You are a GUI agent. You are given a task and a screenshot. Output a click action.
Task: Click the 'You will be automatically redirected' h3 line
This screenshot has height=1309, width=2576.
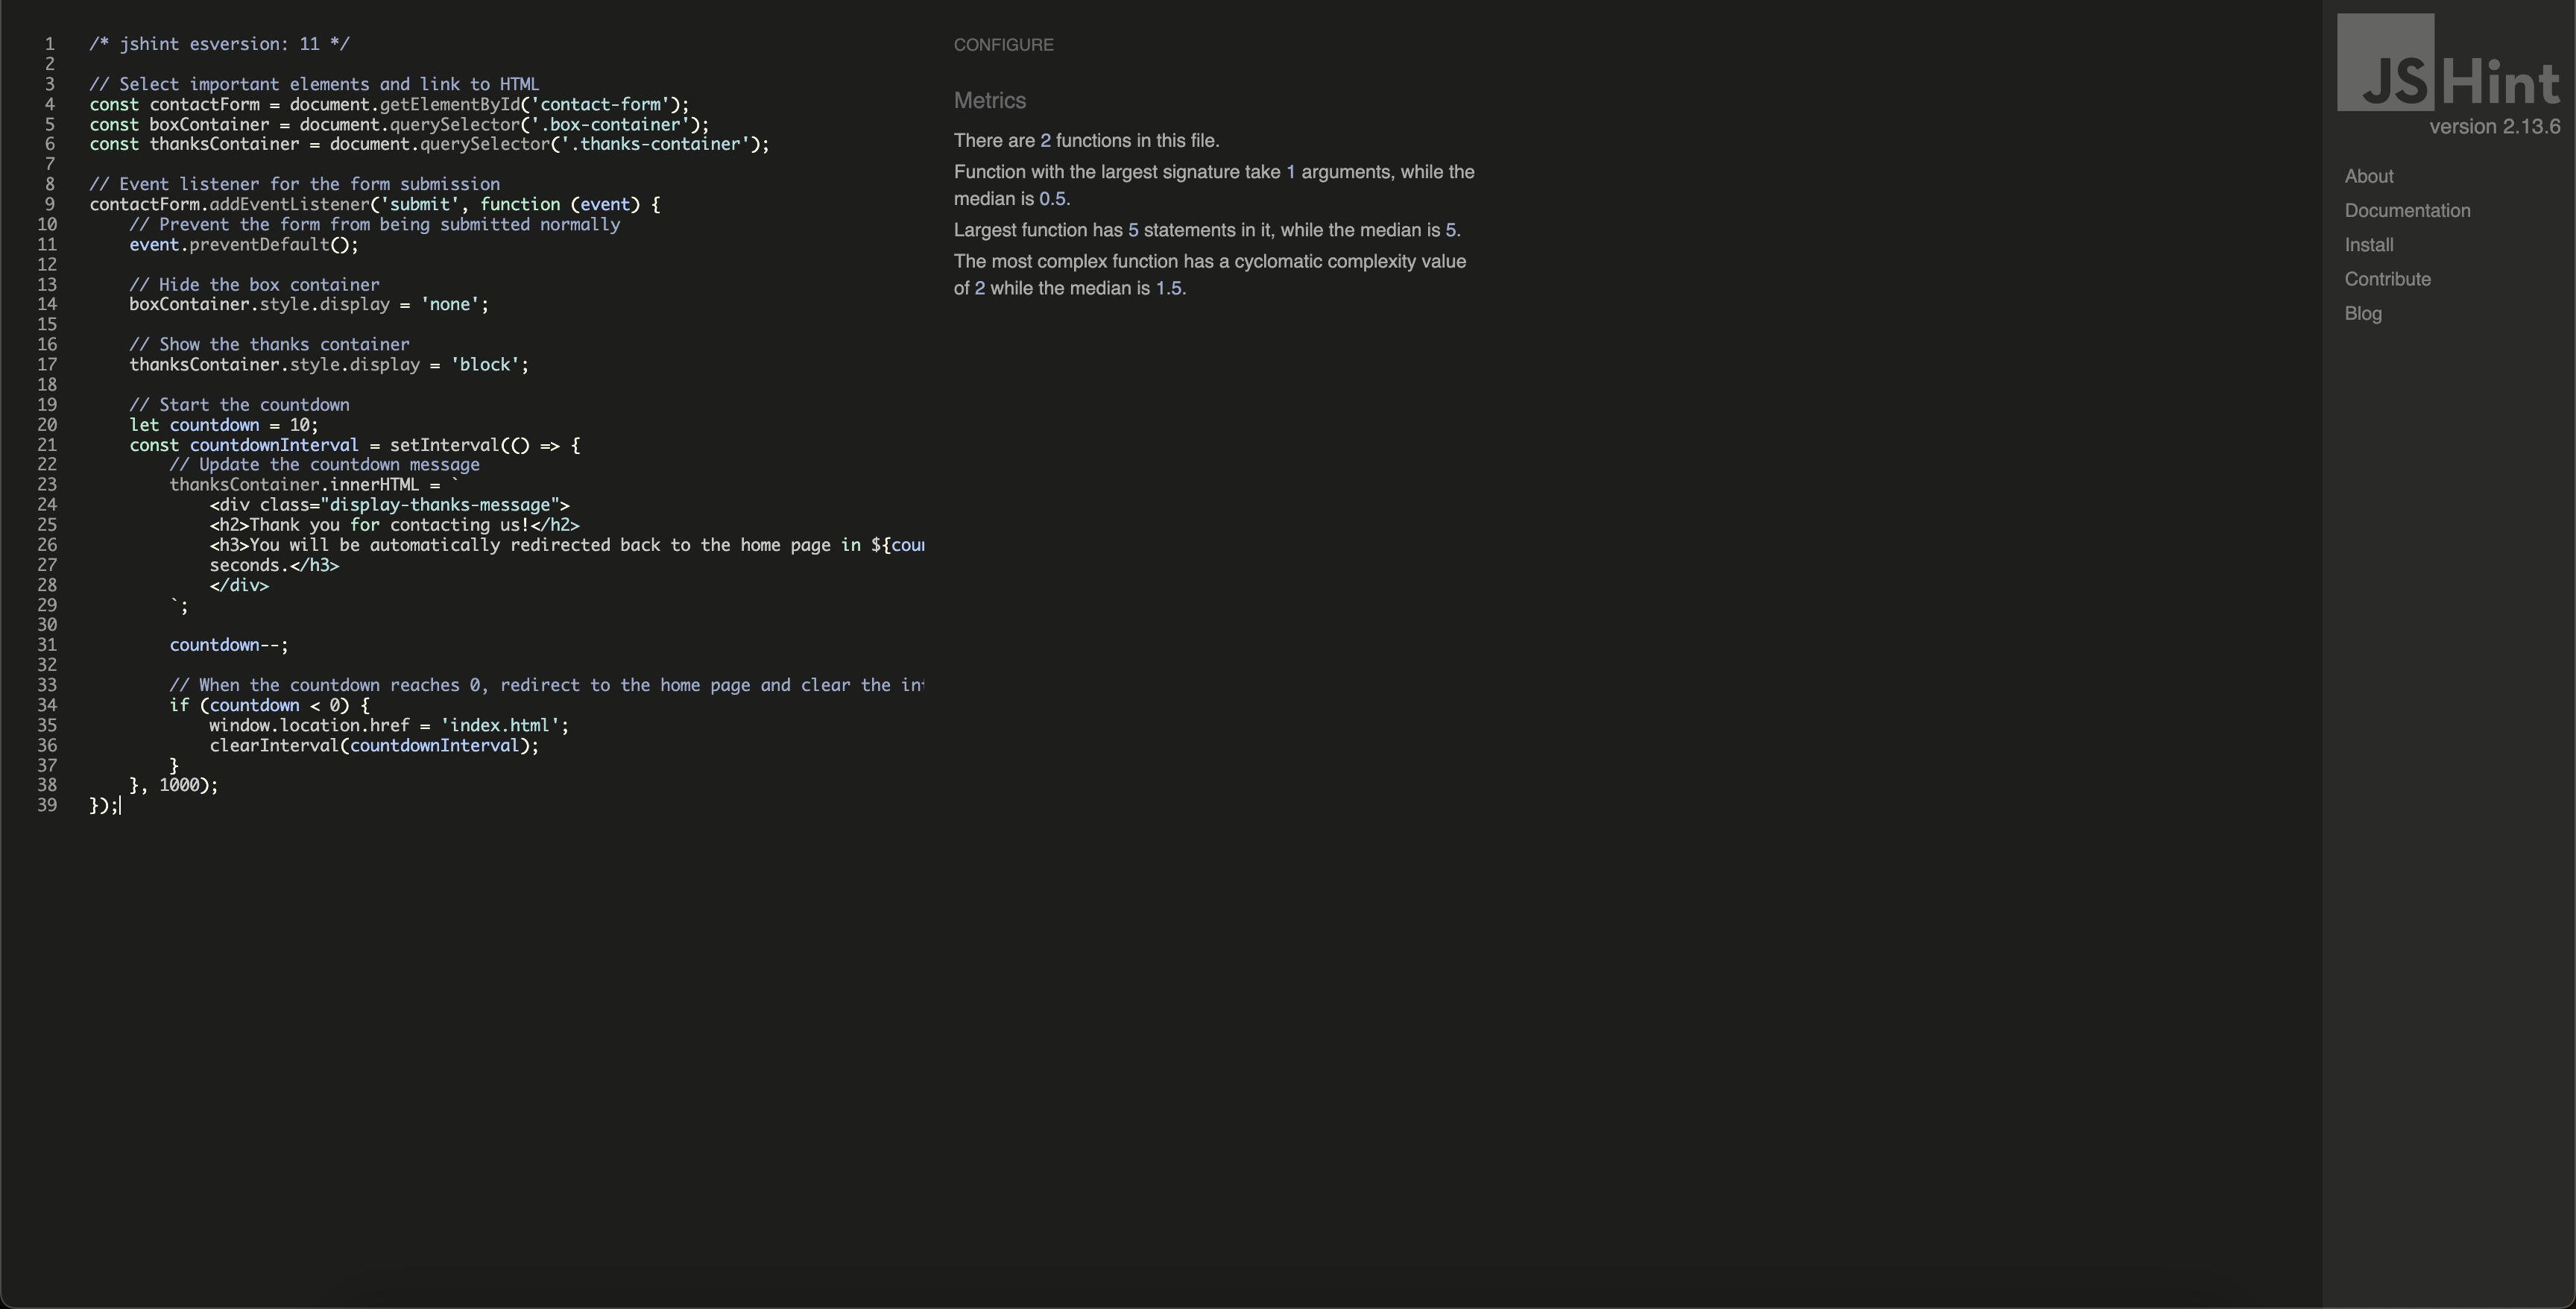(x=567, y=545)
